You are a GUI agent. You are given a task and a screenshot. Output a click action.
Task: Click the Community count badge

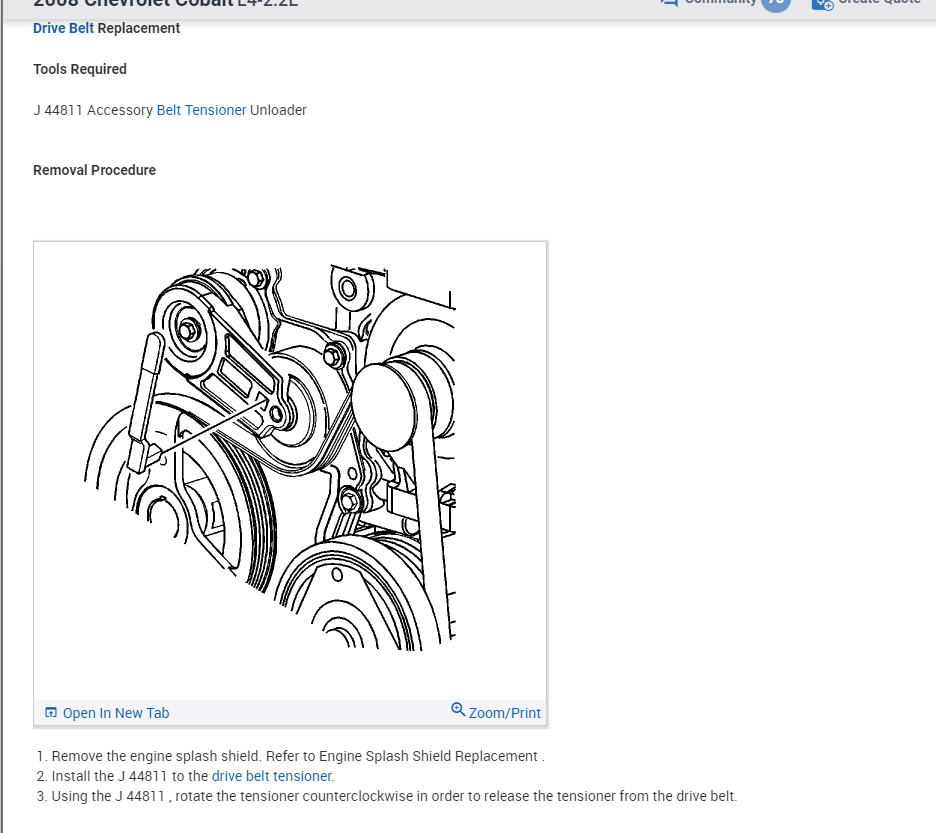point(776,4)
